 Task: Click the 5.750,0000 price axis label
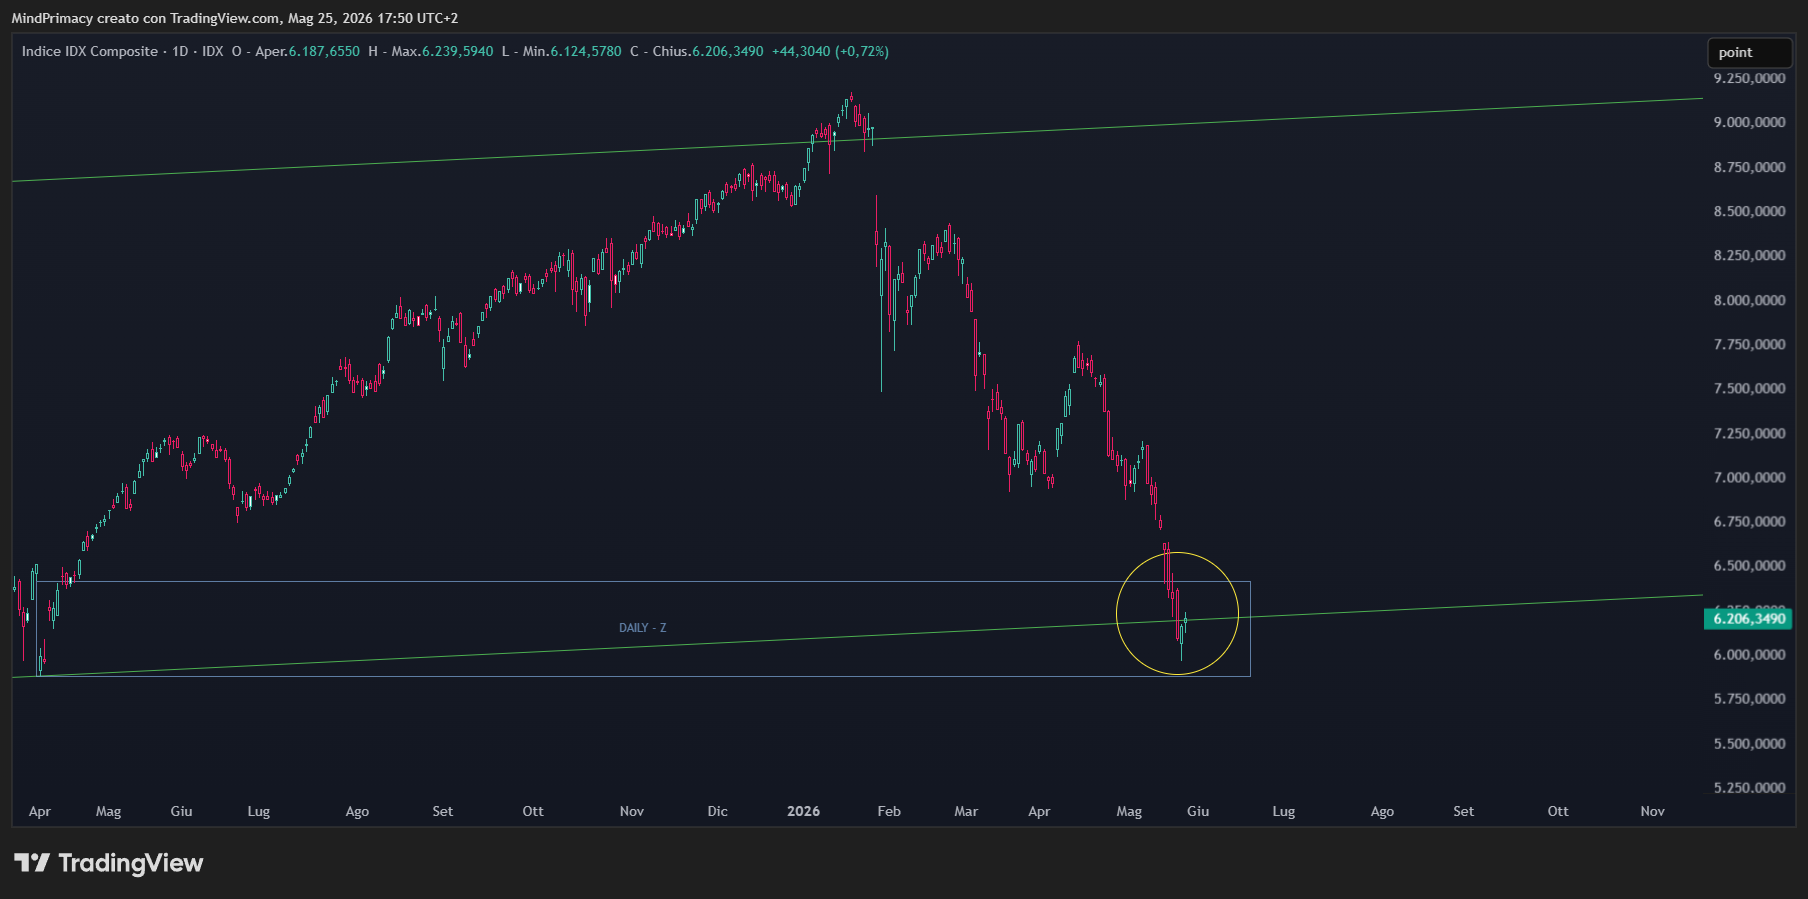1749,698
